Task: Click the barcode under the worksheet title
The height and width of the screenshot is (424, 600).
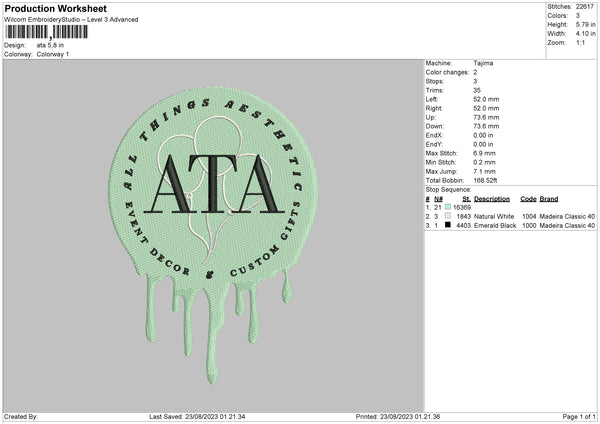Action: pyautogui.click(x=47, y=32)
